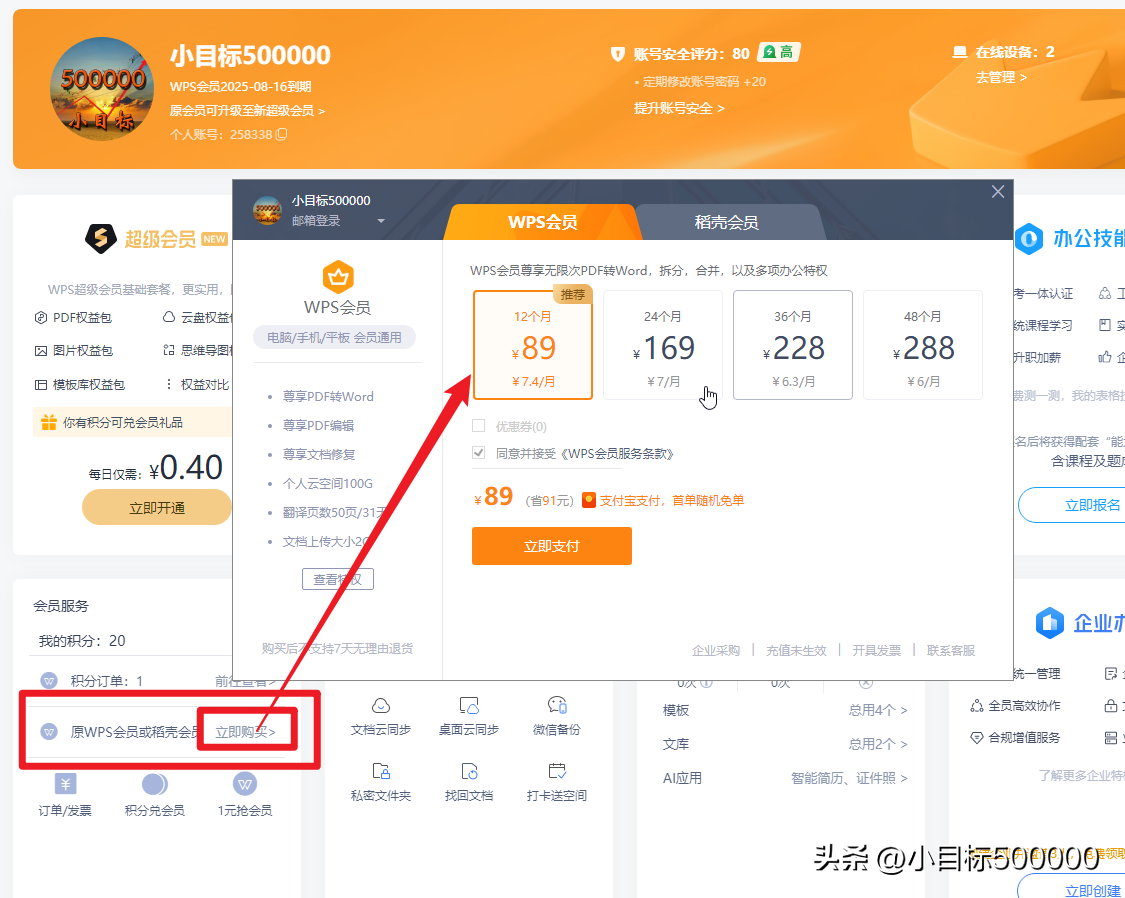
Task: Click the WPS会员 orange crown icon
Action: point(338,276)
